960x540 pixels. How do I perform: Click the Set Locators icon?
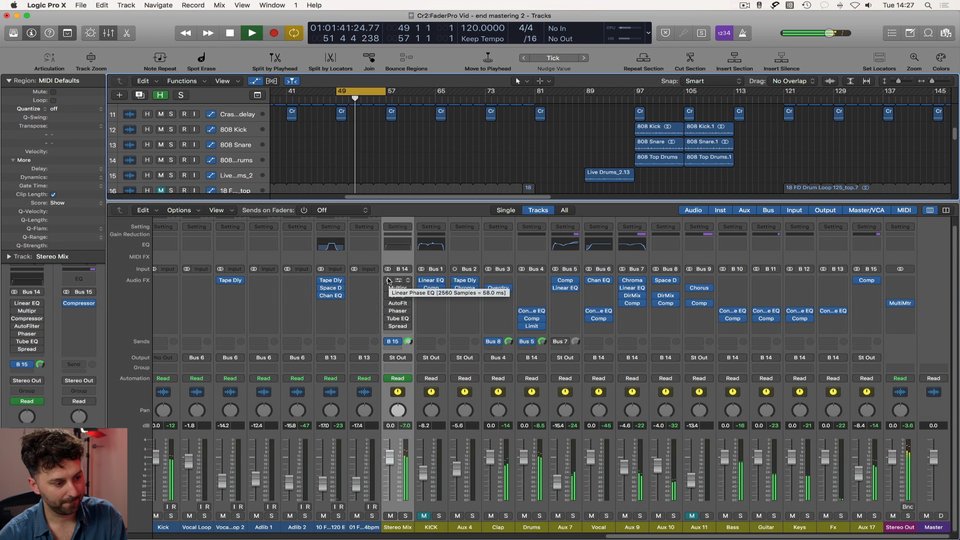[879, 58]
